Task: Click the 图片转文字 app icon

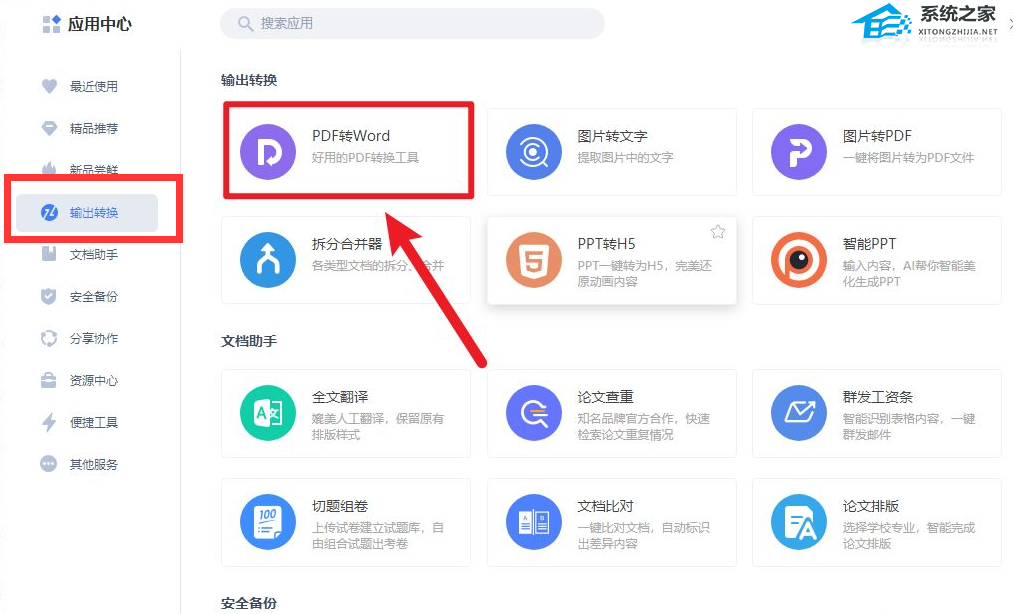Action: click(534, 152)
